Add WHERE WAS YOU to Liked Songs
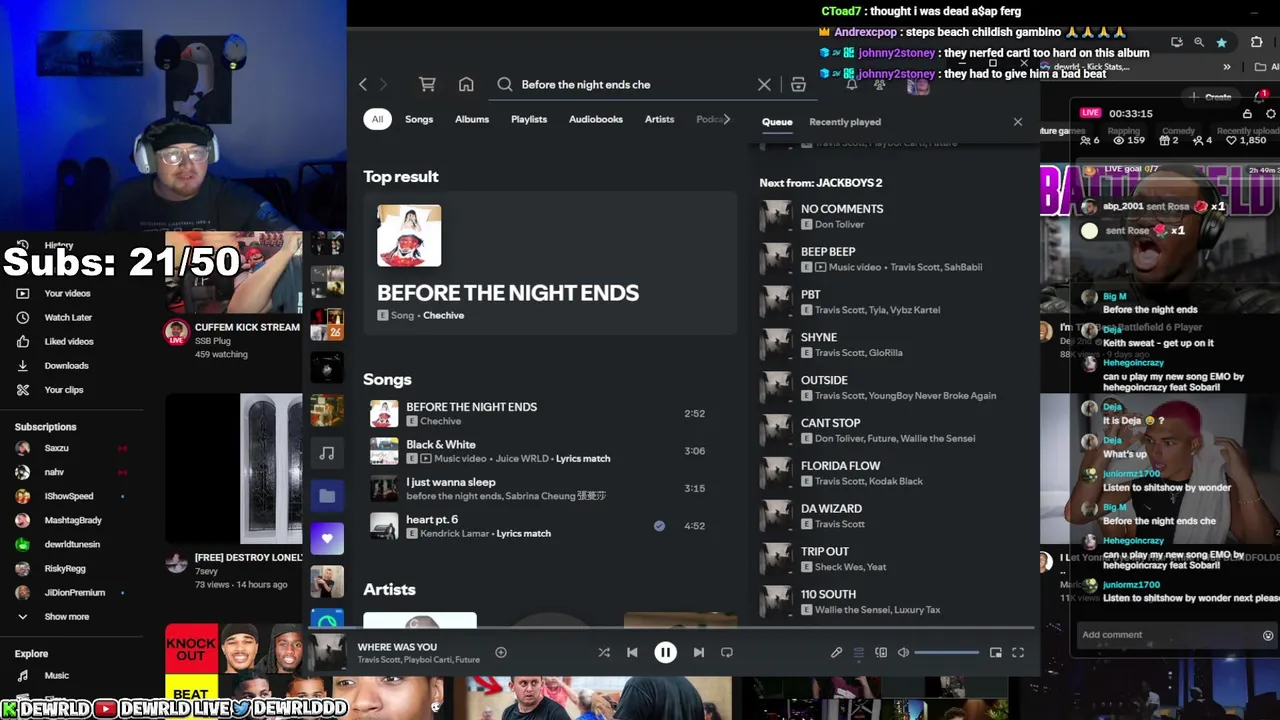This screenshot has width=1280, height=720. click(501, 653)
